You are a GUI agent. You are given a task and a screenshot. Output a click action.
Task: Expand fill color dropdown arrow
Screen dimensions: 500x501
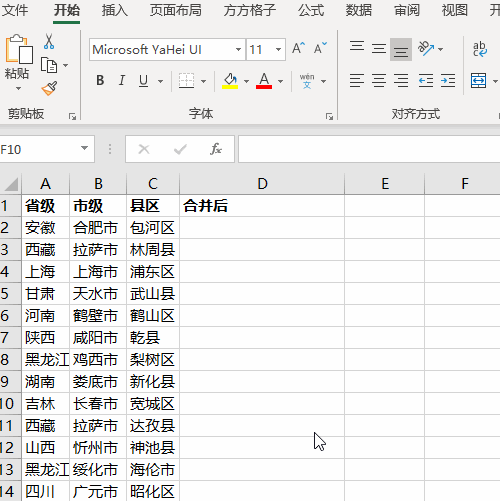246,81
